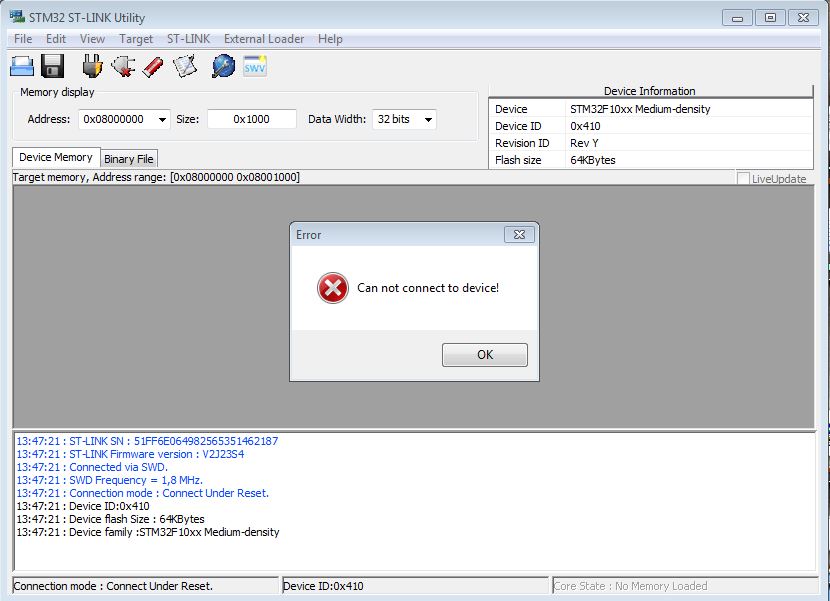The height and width of the screenshot is (601, 830).
Task: Click the Open file toolbar icon
Action: pos(22,67)
